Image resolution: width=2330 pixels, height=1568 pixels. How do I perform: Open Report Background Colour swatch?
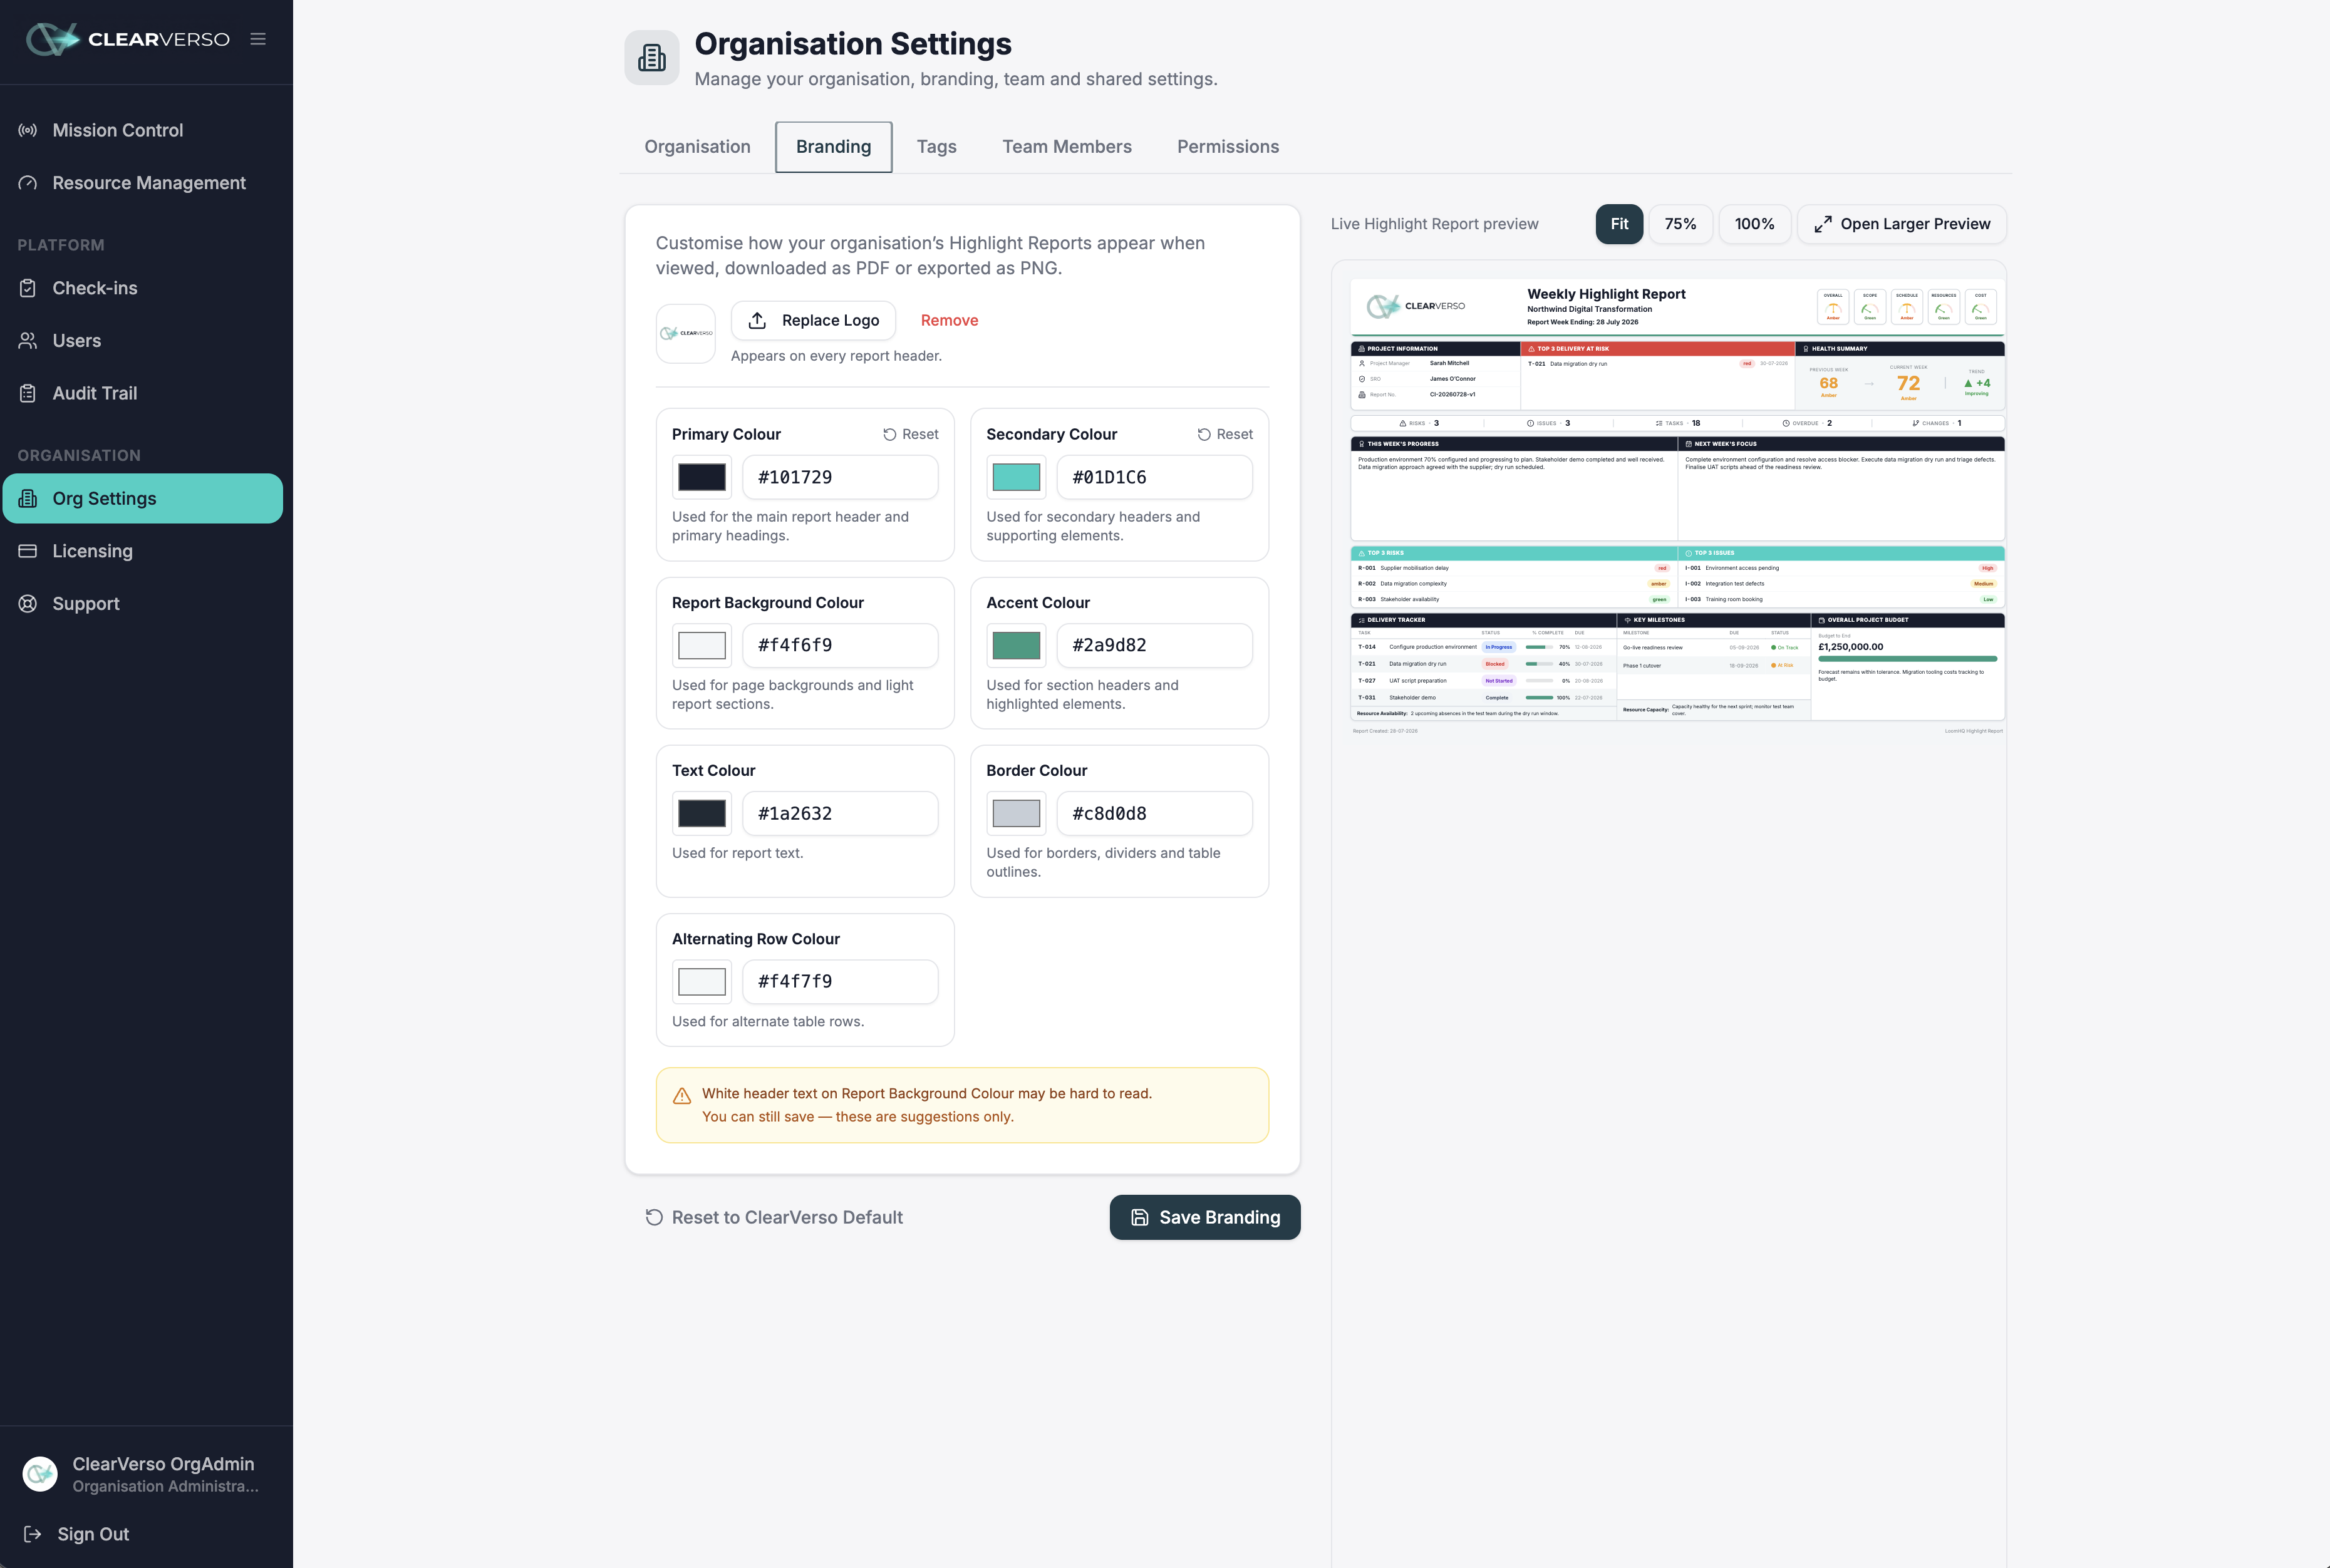coord(702,645)
